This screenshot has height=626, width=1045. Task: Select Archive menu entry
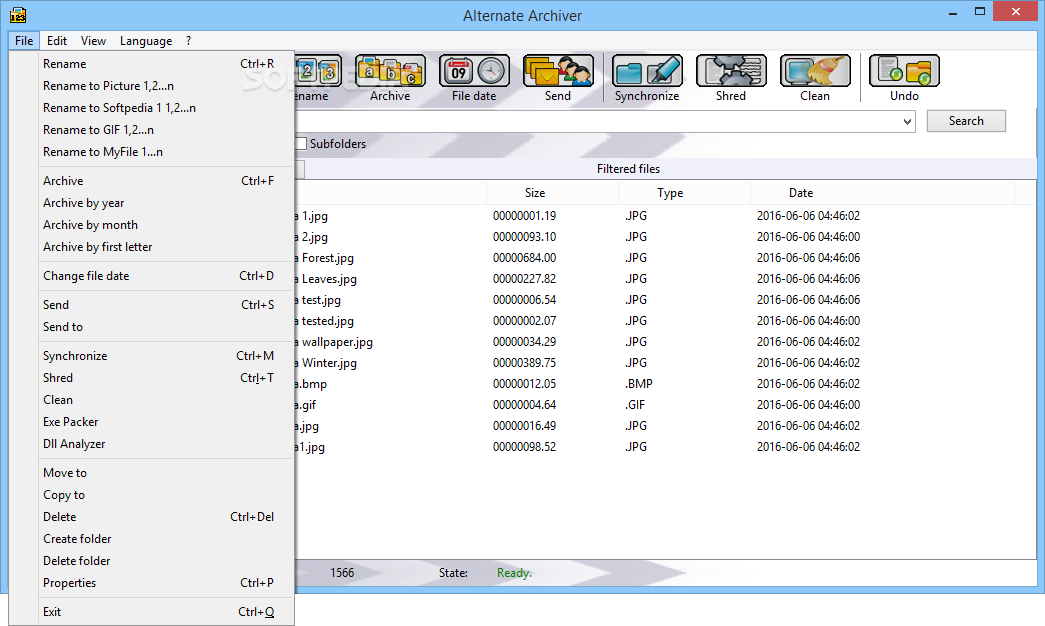[166, 181]
